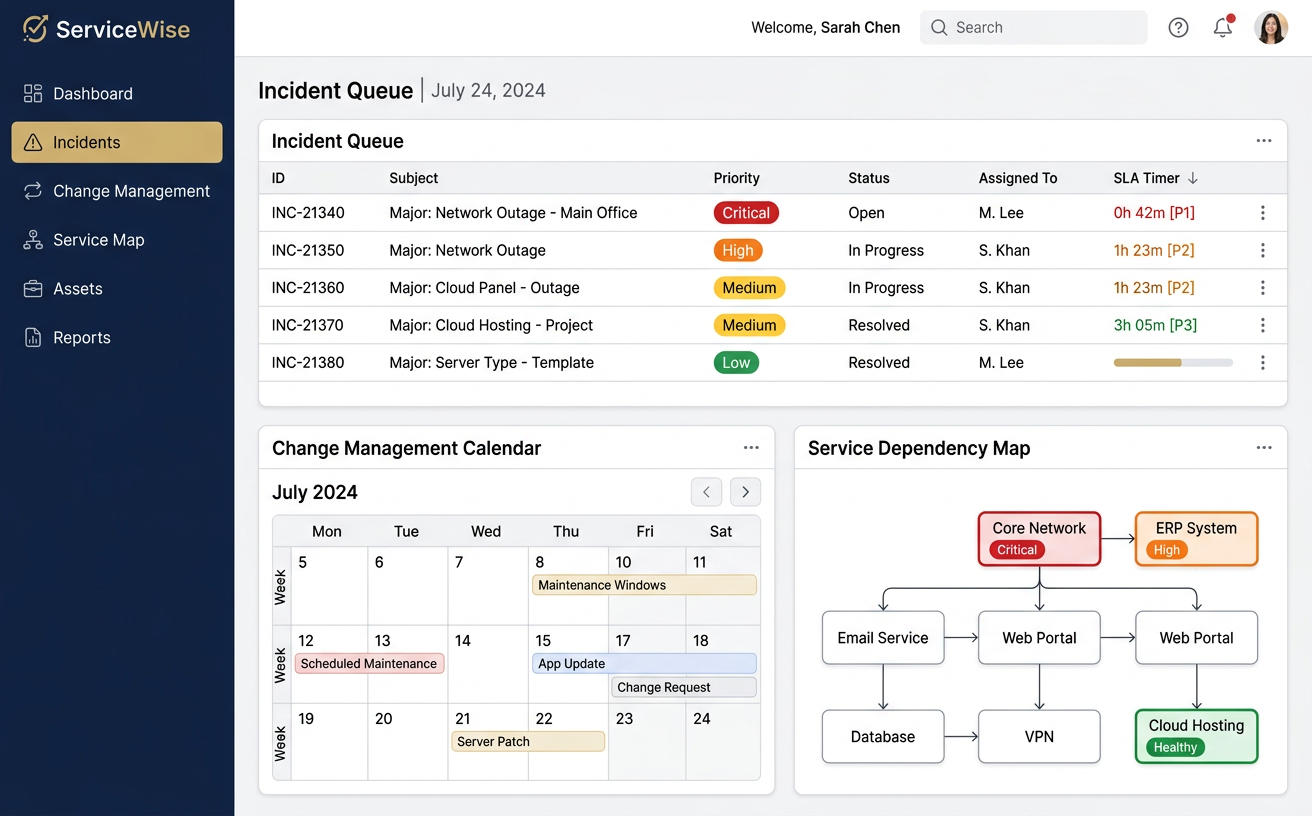Open the Server Patch calendar event
This screenshot has width=1312, height=816.
point(528,741)
